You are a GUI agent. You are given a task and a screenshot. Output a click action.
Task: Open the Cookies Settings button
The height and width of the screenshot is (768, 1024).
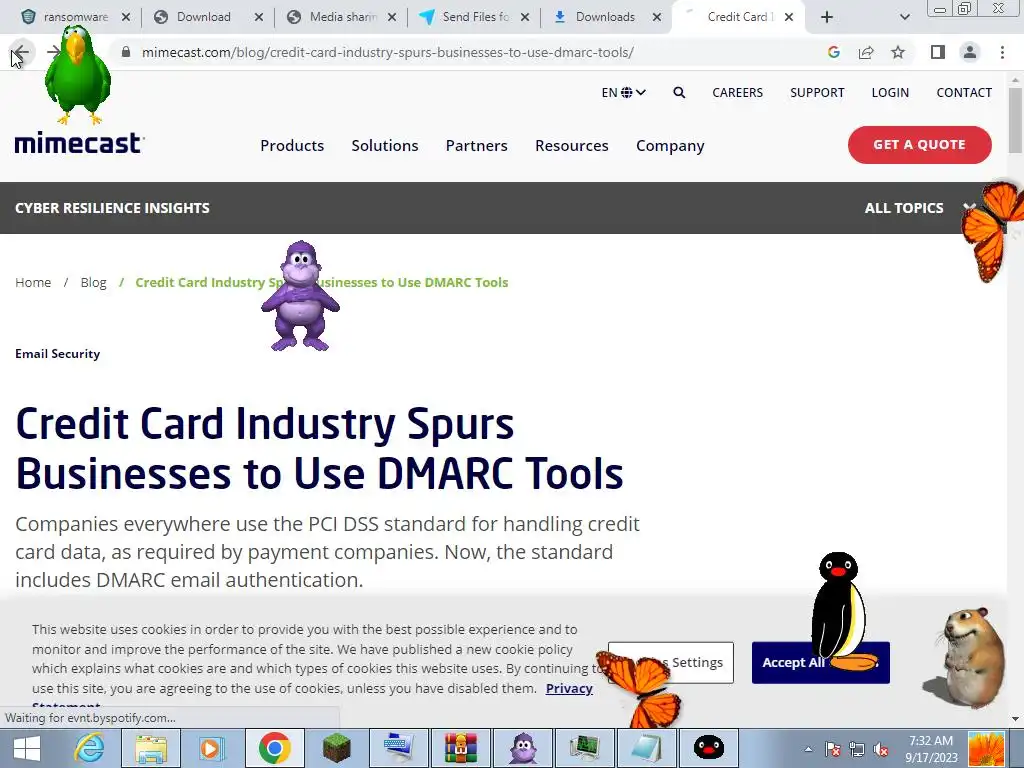point(671,662)
